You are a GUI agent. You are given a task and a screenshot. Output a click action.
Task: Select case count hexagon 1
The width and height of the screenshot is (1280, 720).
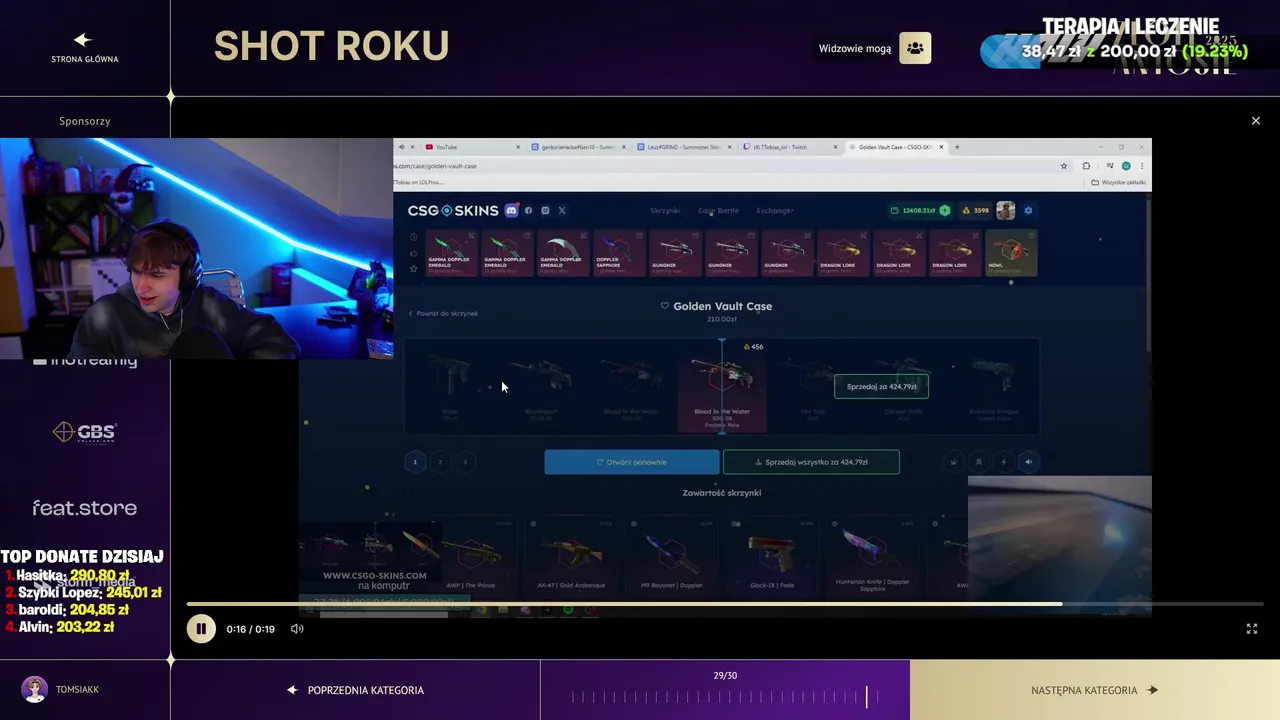click(x=415, y=462)
